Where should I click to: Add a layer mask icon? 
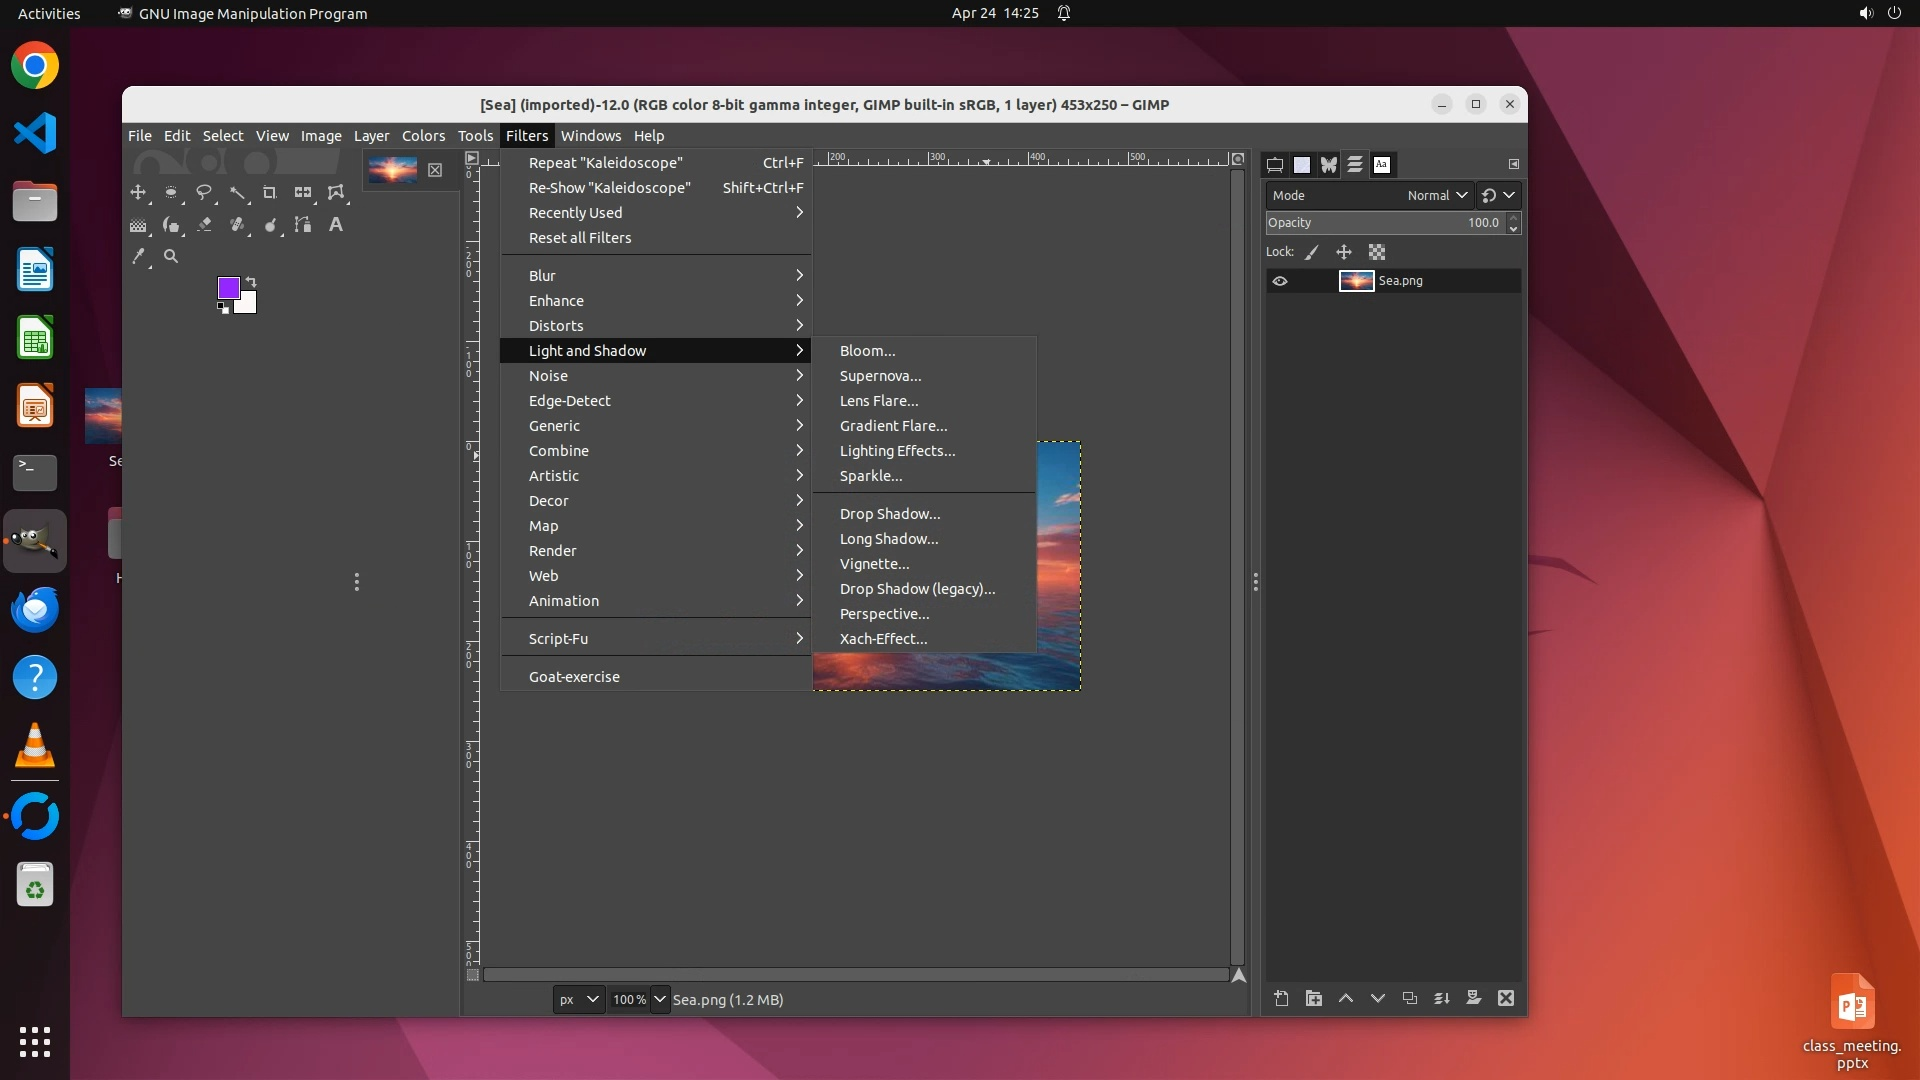pyautogui.click(x=1473, y=998)
